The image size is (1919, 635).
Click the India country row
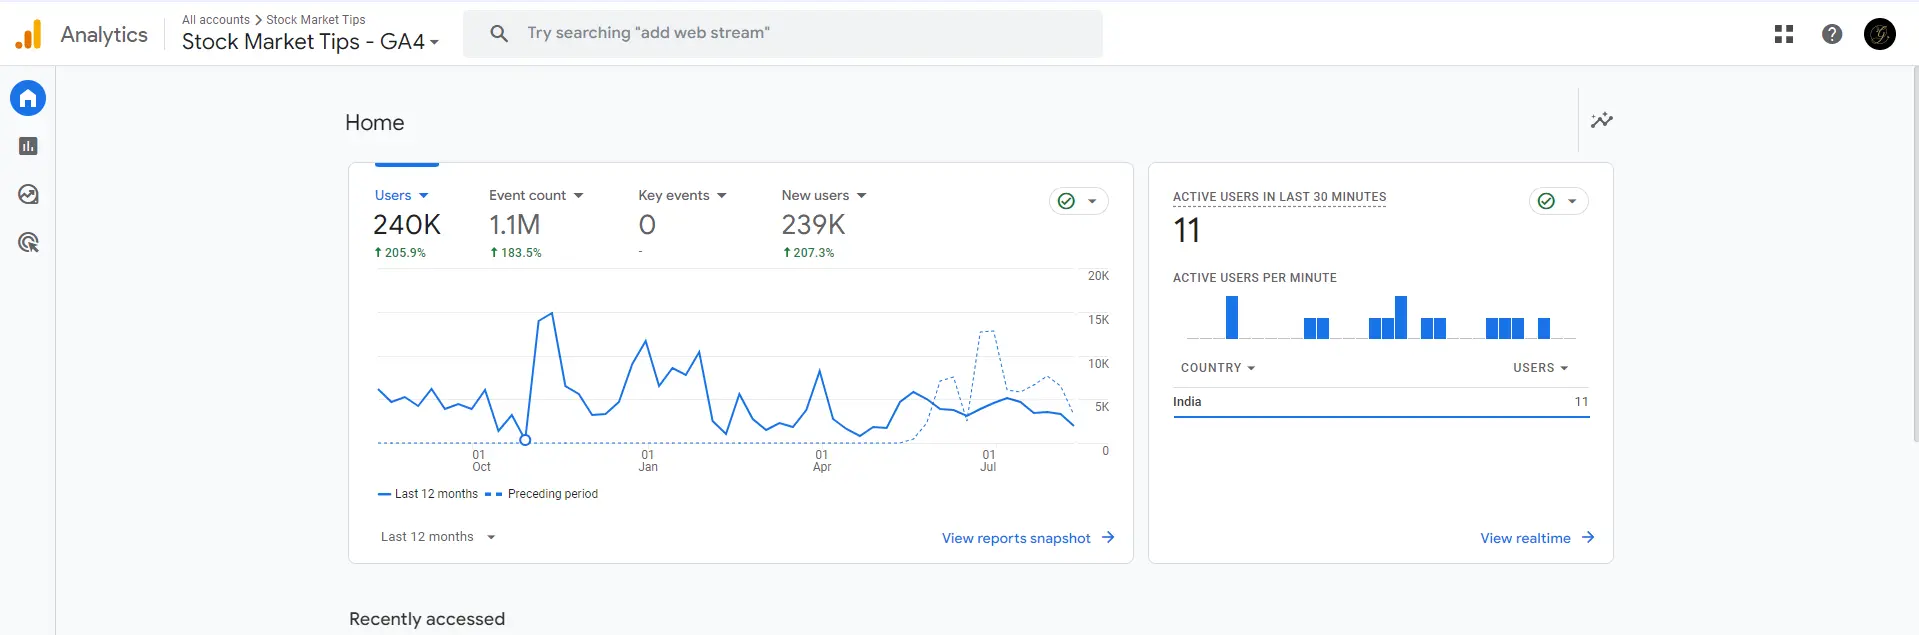[1381, 402]
